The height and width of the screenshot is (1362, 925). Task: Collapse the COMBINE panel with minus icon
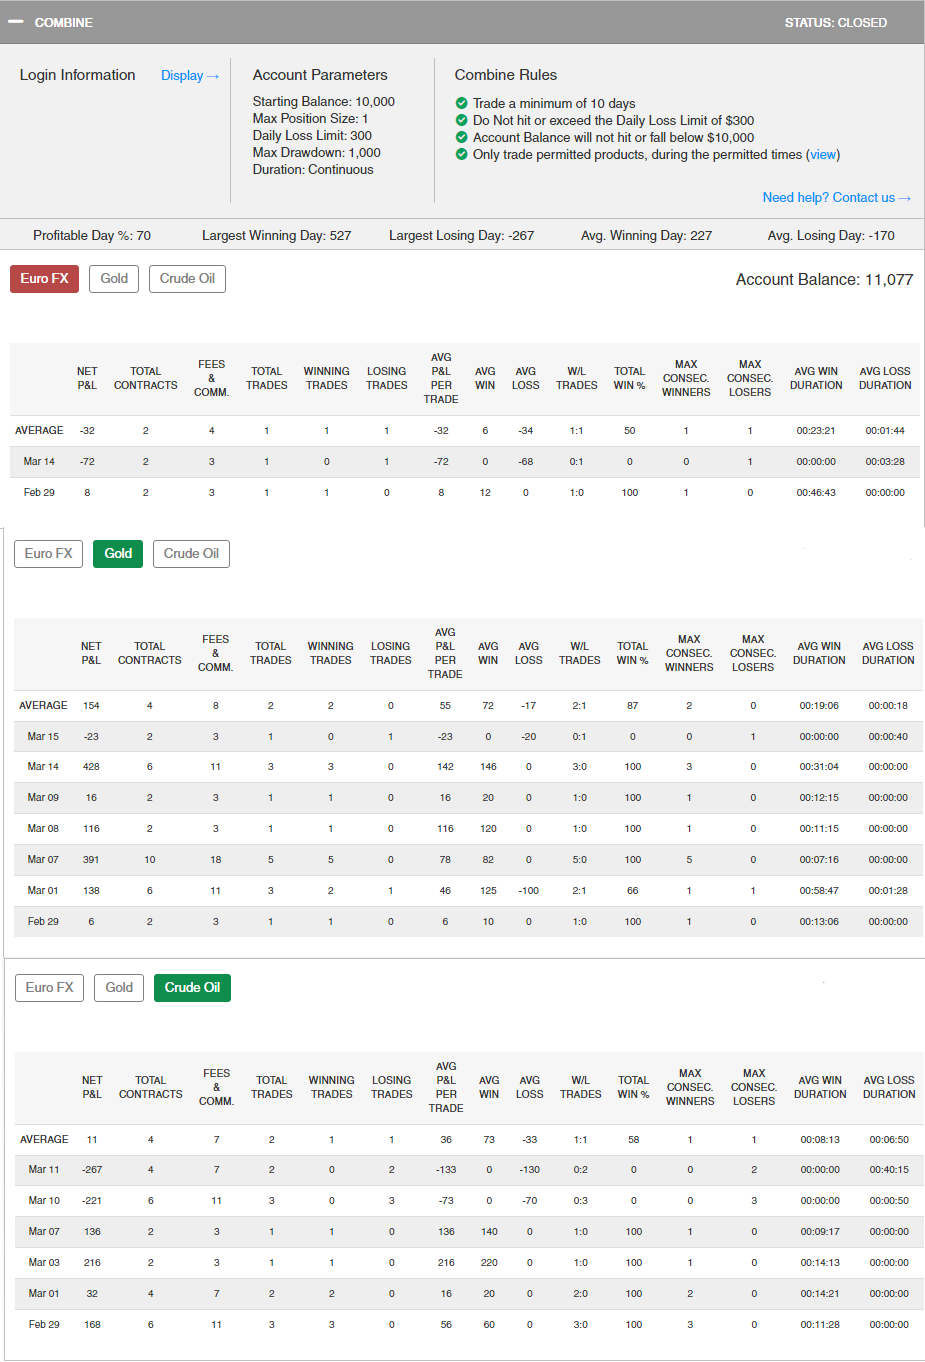tap(16, 22)
